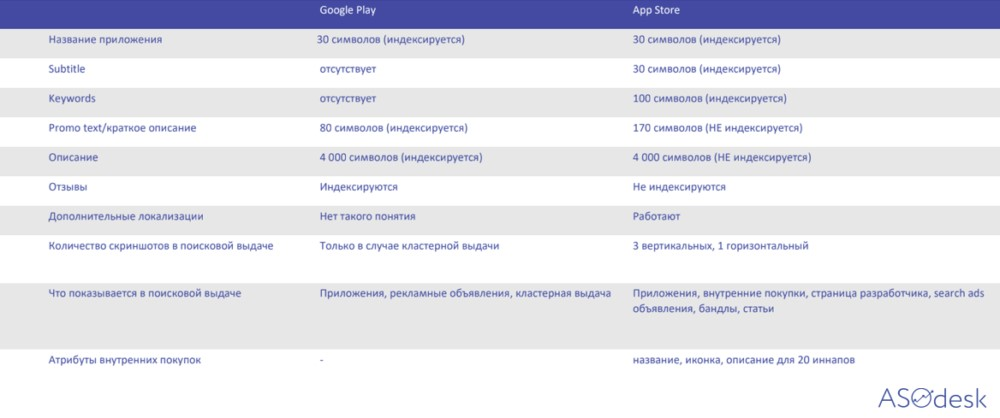Select the 'Название приложения' row label
This screenshot has width=1000, height=418.
click(x=105, y=41)
